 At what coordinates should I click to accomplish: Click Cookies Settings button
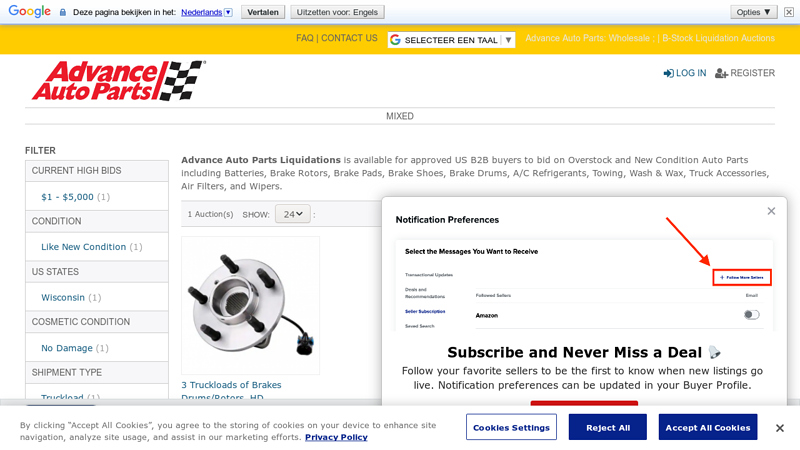point(511,428)
